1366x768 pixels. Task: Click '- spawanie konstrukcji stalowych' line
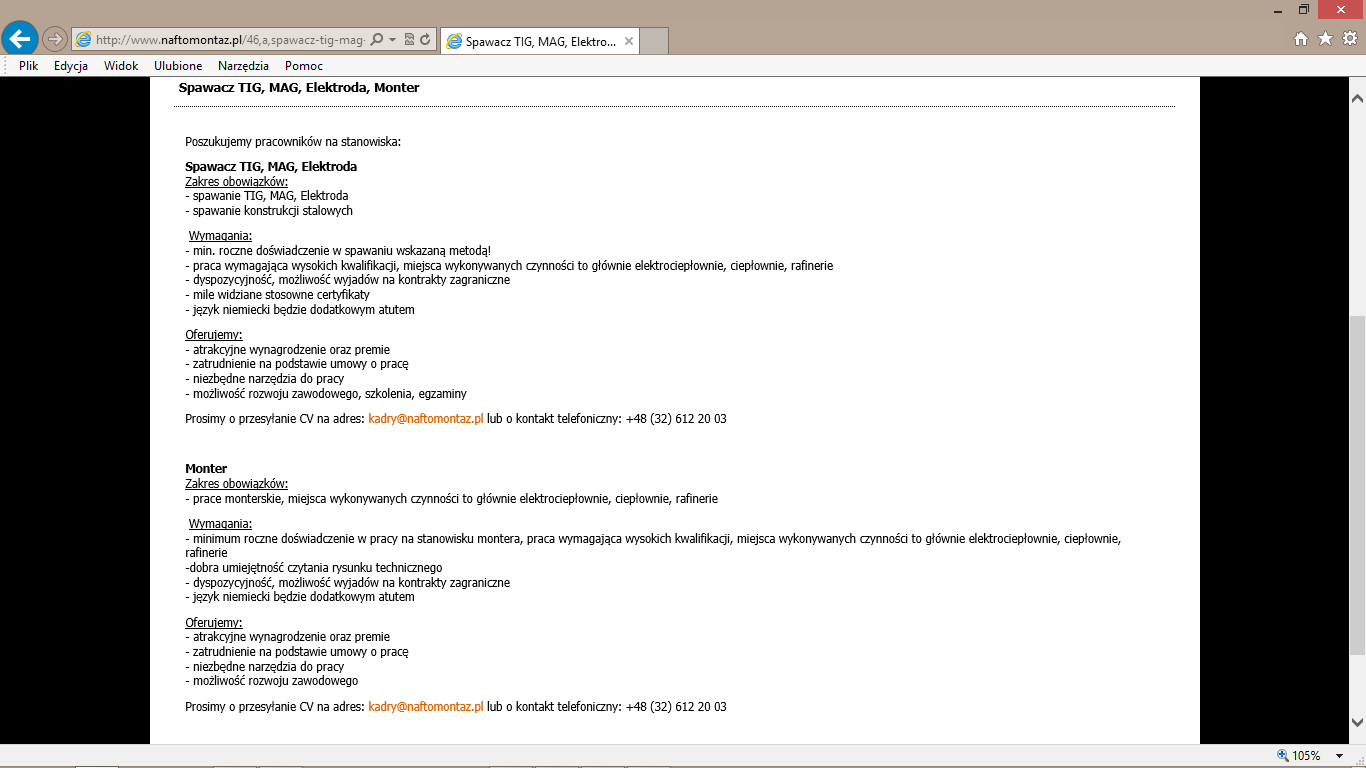coord(269,211)
